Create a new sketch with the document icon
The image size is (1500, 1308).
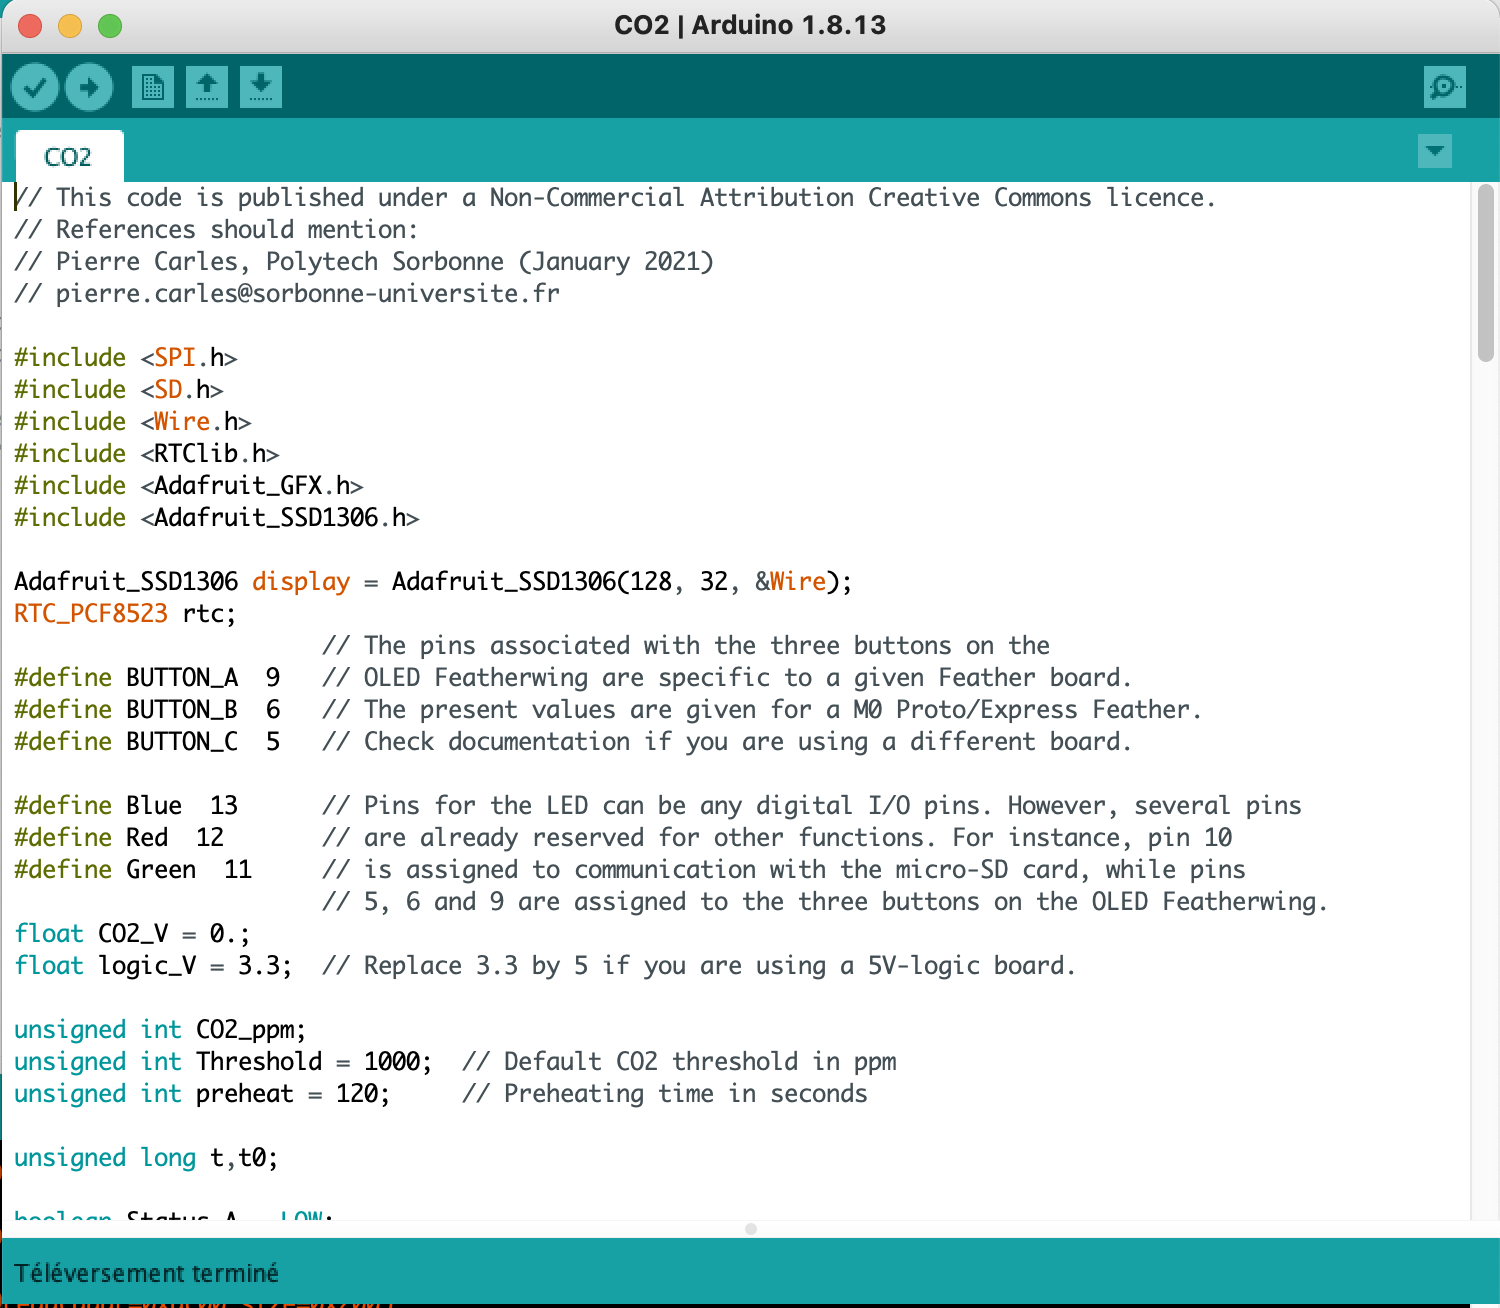153,87
